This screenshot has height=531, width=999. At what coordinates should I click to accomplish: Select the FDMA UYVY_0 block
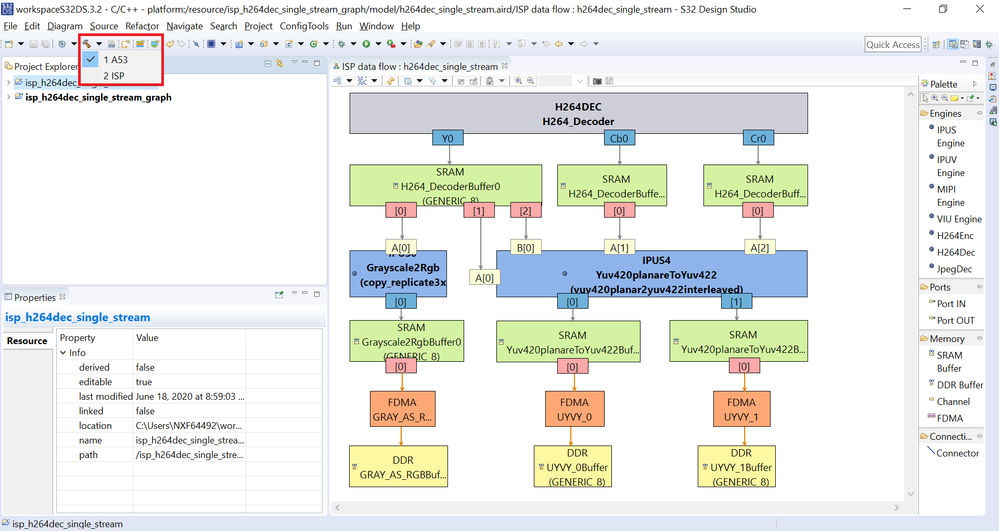click(x=574, y=409)
